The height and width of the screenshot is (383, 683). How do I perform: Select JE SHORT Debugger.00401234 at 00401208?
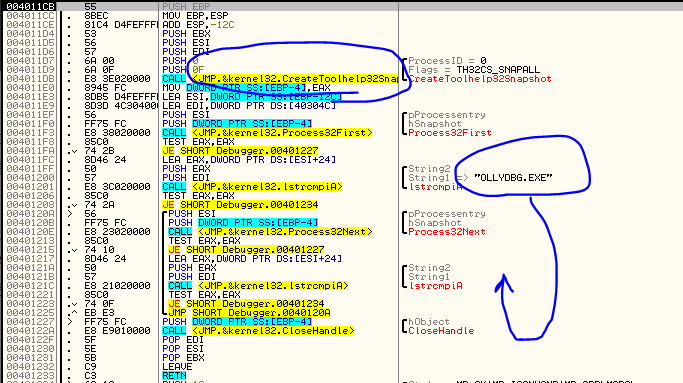click(240, 205)
